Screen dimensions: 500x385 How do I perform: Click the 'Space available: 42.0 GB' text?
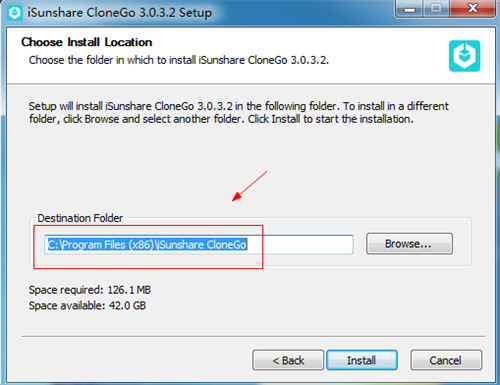point(87,305)
